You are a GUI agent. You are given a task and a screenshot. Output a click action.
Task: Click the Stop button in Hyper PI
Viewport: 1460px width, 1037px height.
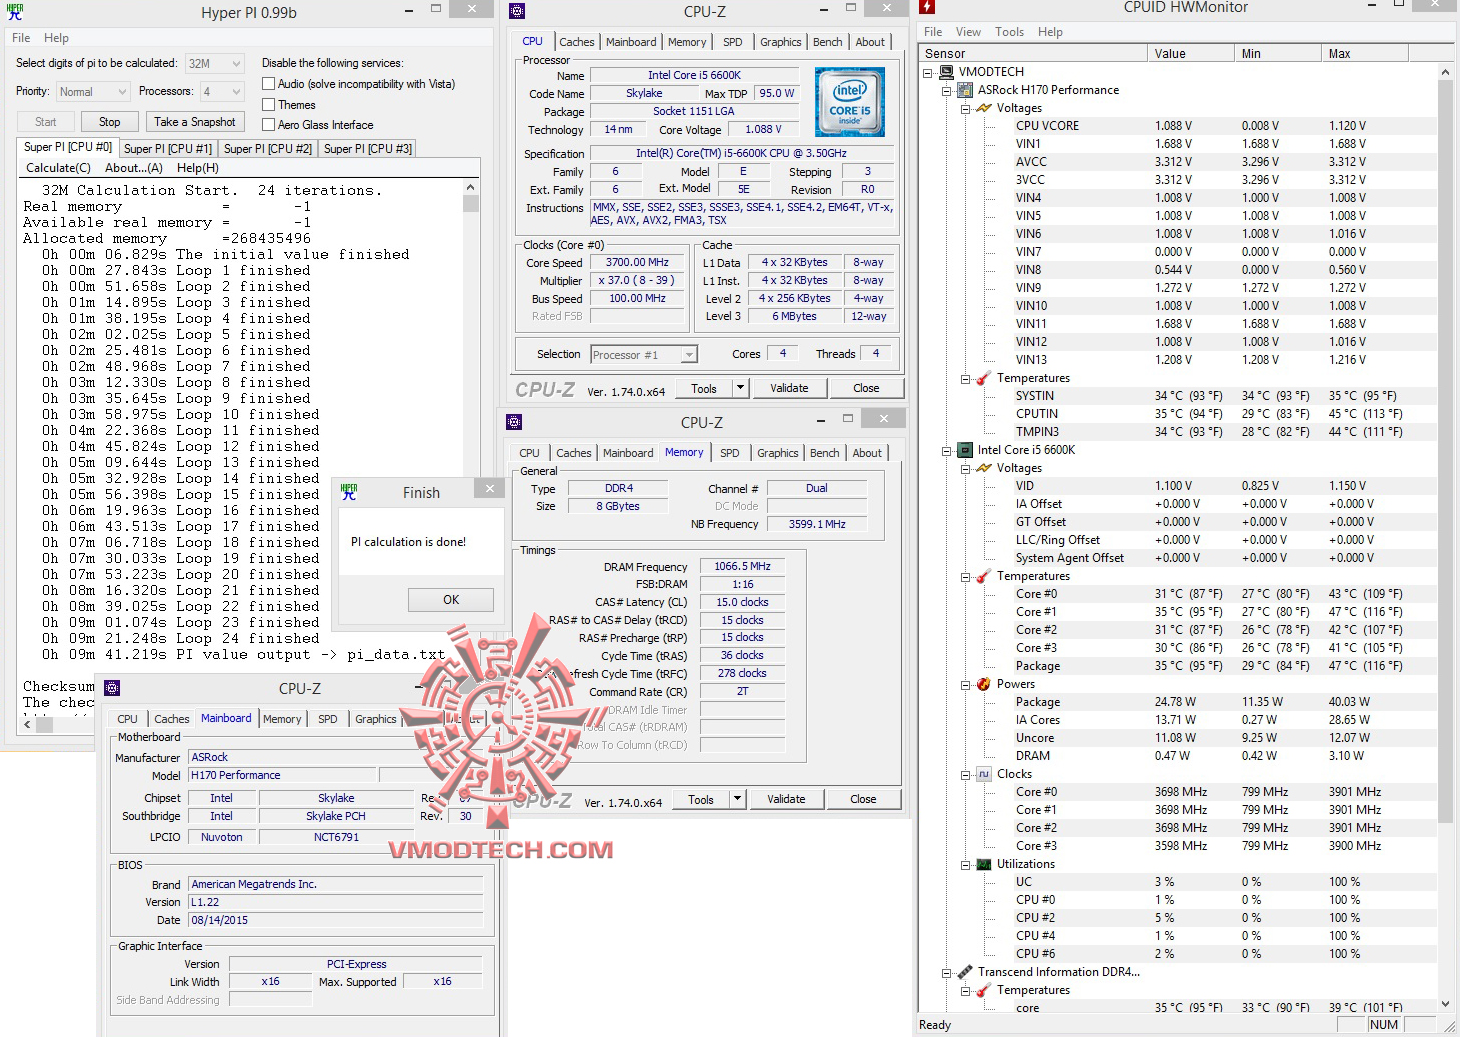click(110, 122)
